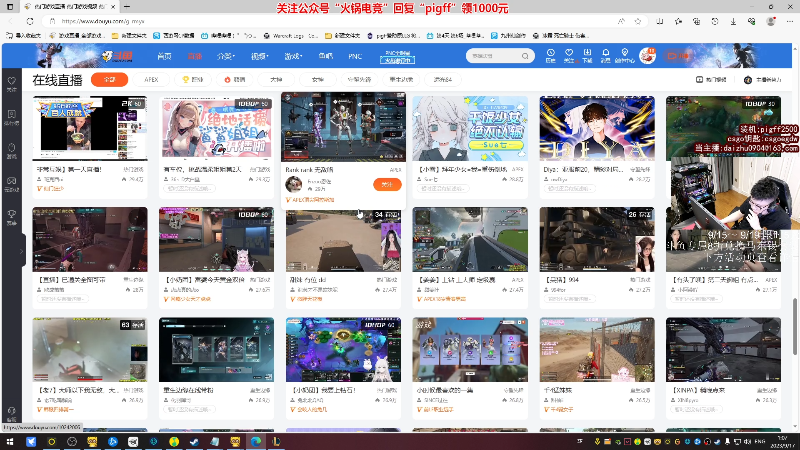Click the PNC event banner button
This screenshot has height=450, width=800.
[397, 57]
